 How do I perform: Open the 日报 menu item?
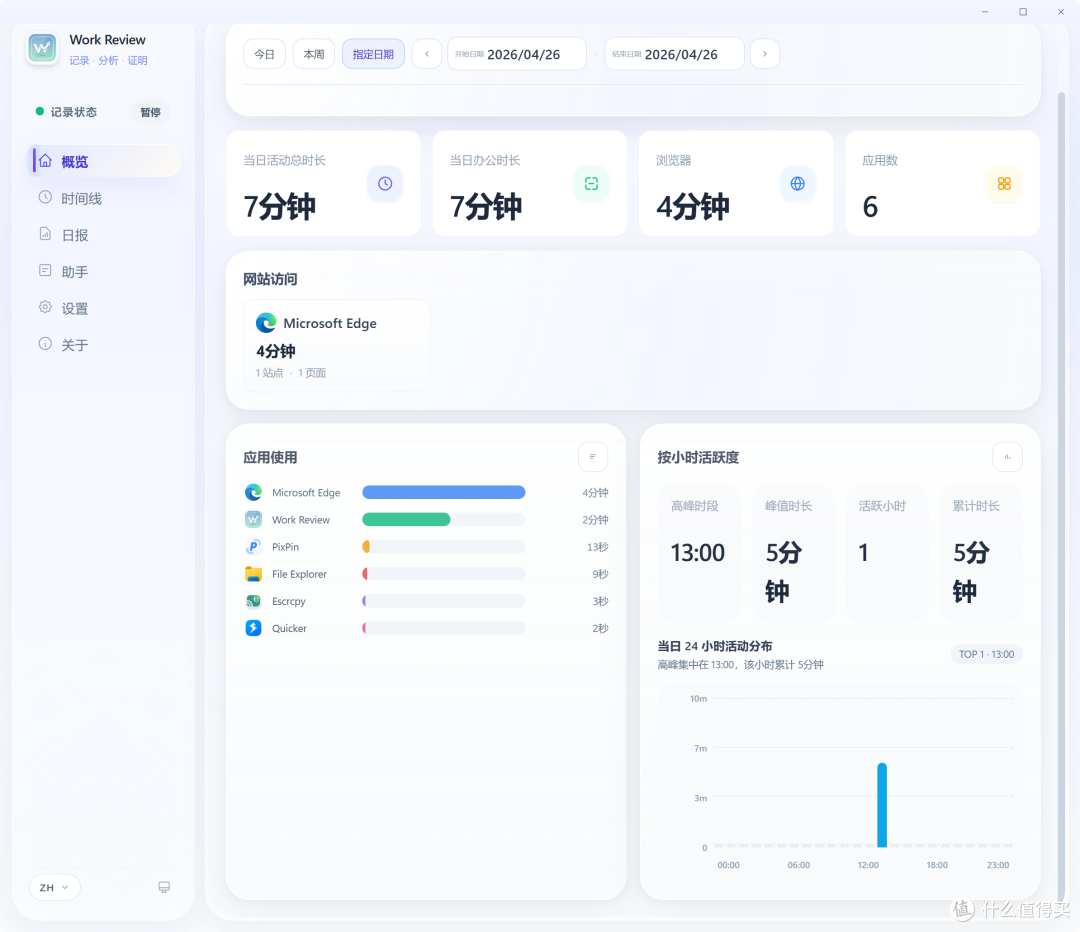[105, 234]
